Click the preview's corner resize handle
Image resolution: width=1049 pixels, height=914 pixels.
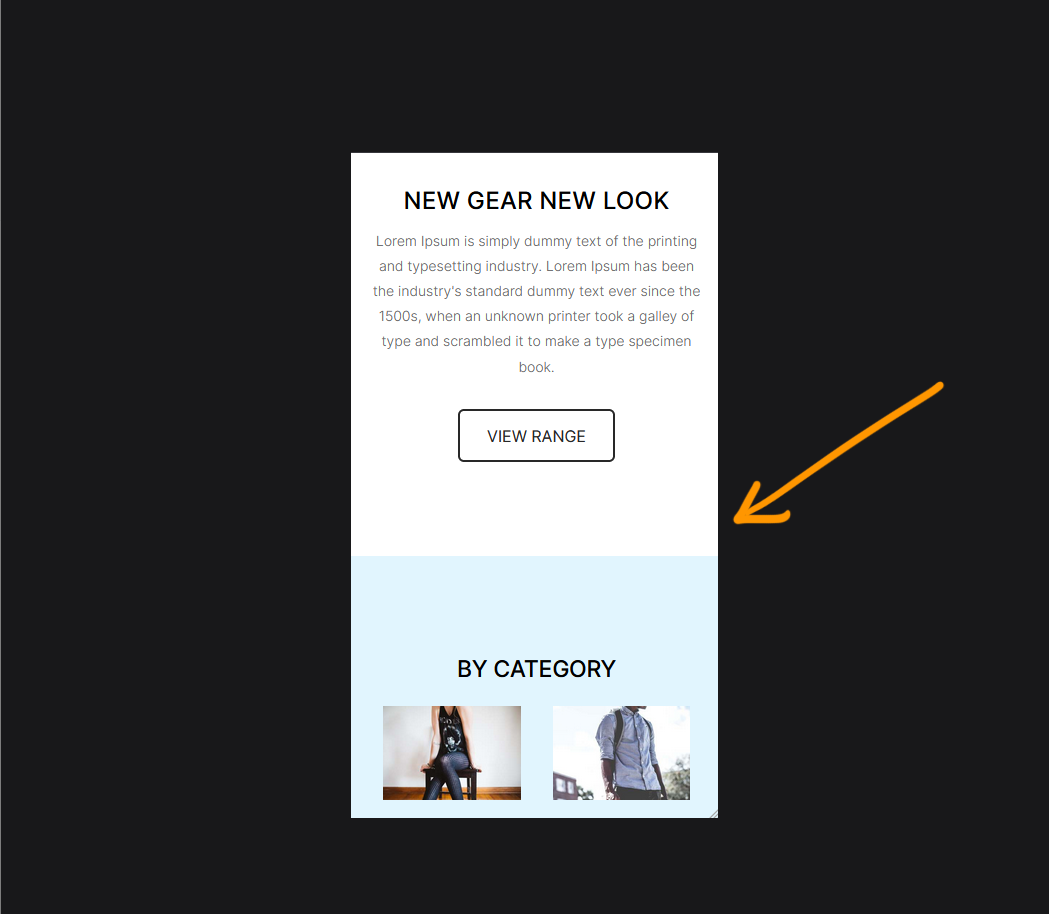tap(714, 814)
